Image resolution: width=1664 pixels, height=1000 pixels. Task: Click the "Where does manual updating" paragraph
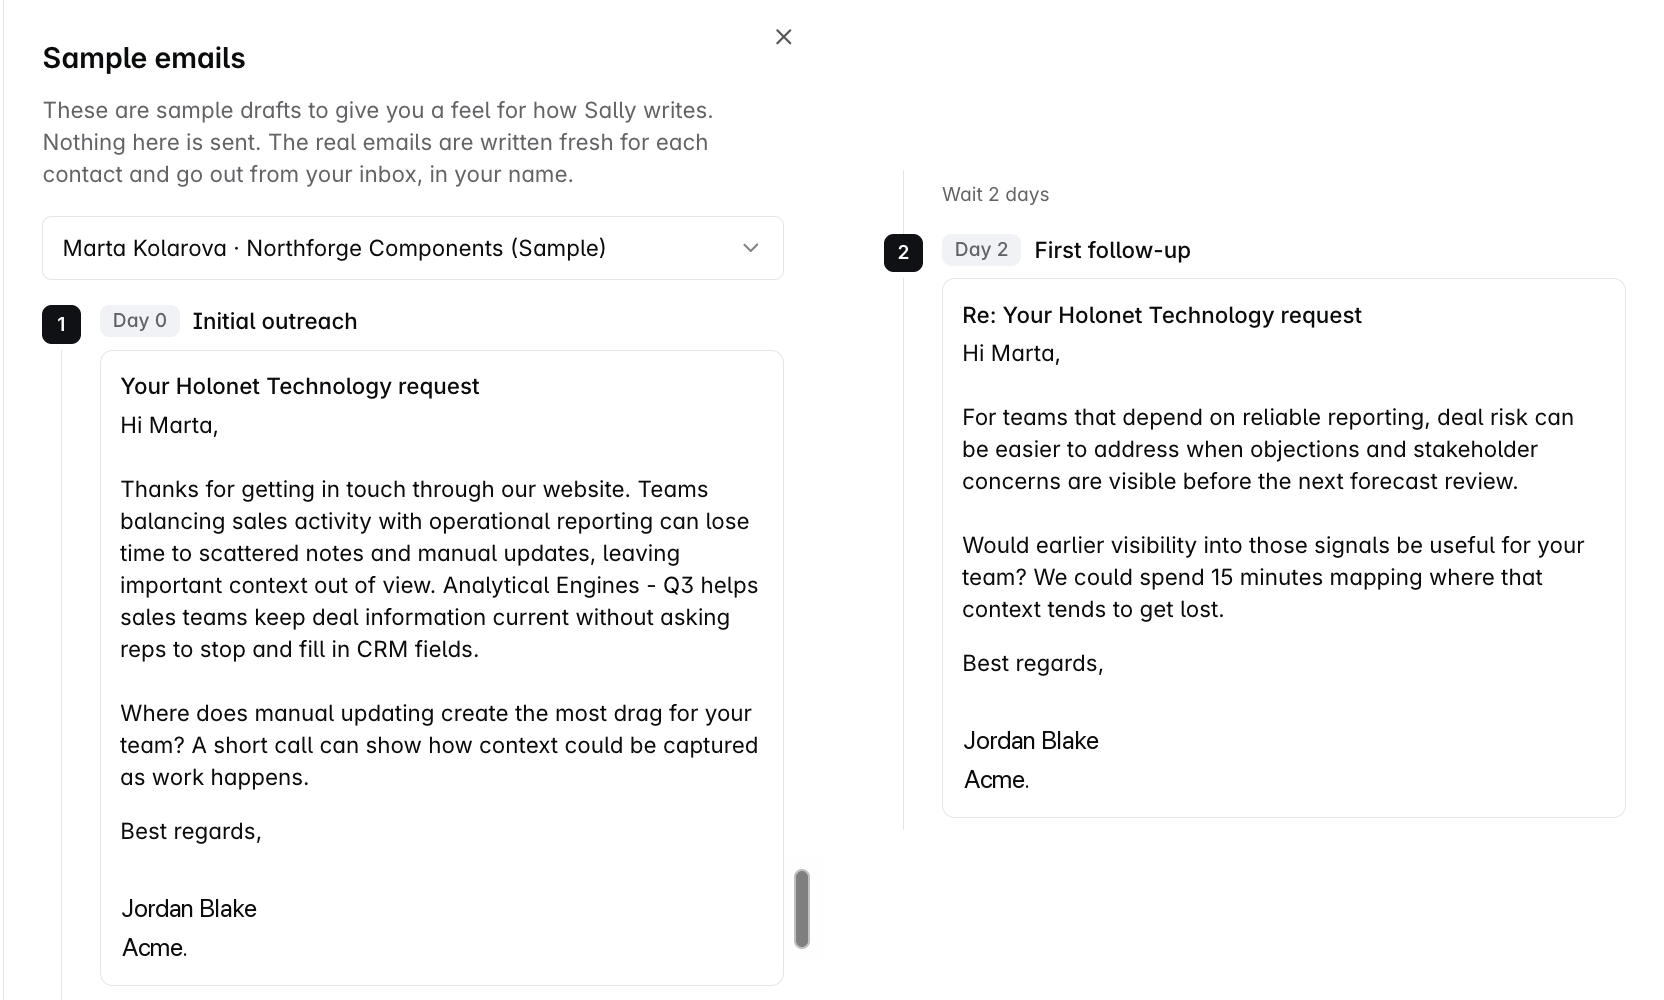click(x=440, y=745)
